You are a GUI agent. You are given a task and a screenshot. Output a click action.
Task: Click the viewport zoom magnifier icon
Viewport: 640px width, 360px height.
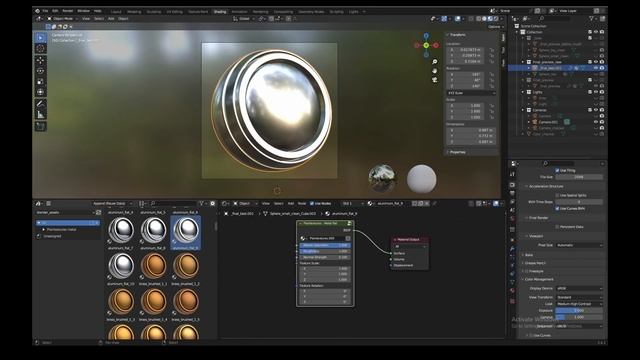pos(435,62)
